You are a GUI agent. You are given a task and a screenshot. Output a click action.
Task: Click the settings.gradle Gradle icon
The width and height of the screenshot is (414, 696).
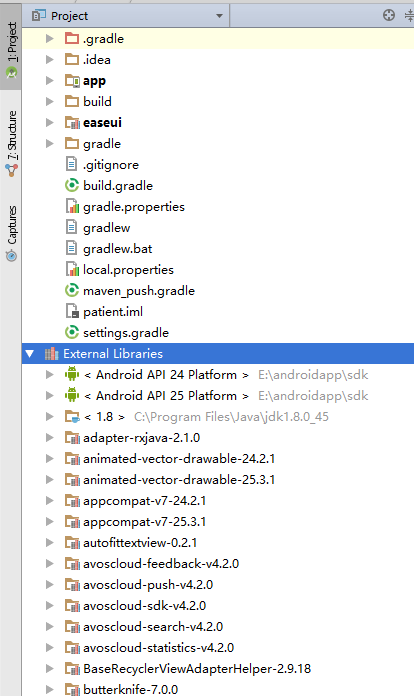71,332
